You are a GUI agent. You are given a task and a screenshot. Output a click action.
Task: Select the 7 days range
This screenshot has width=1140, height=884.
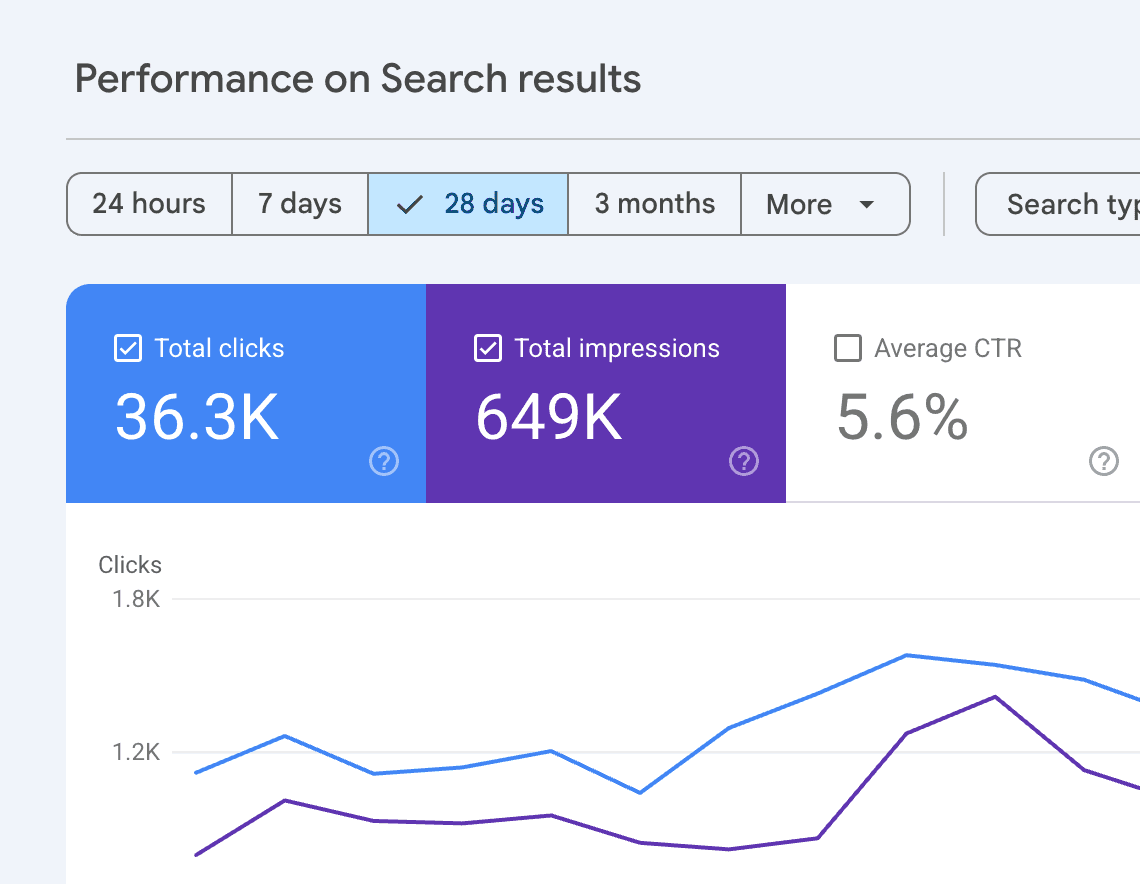click(300, 204)
